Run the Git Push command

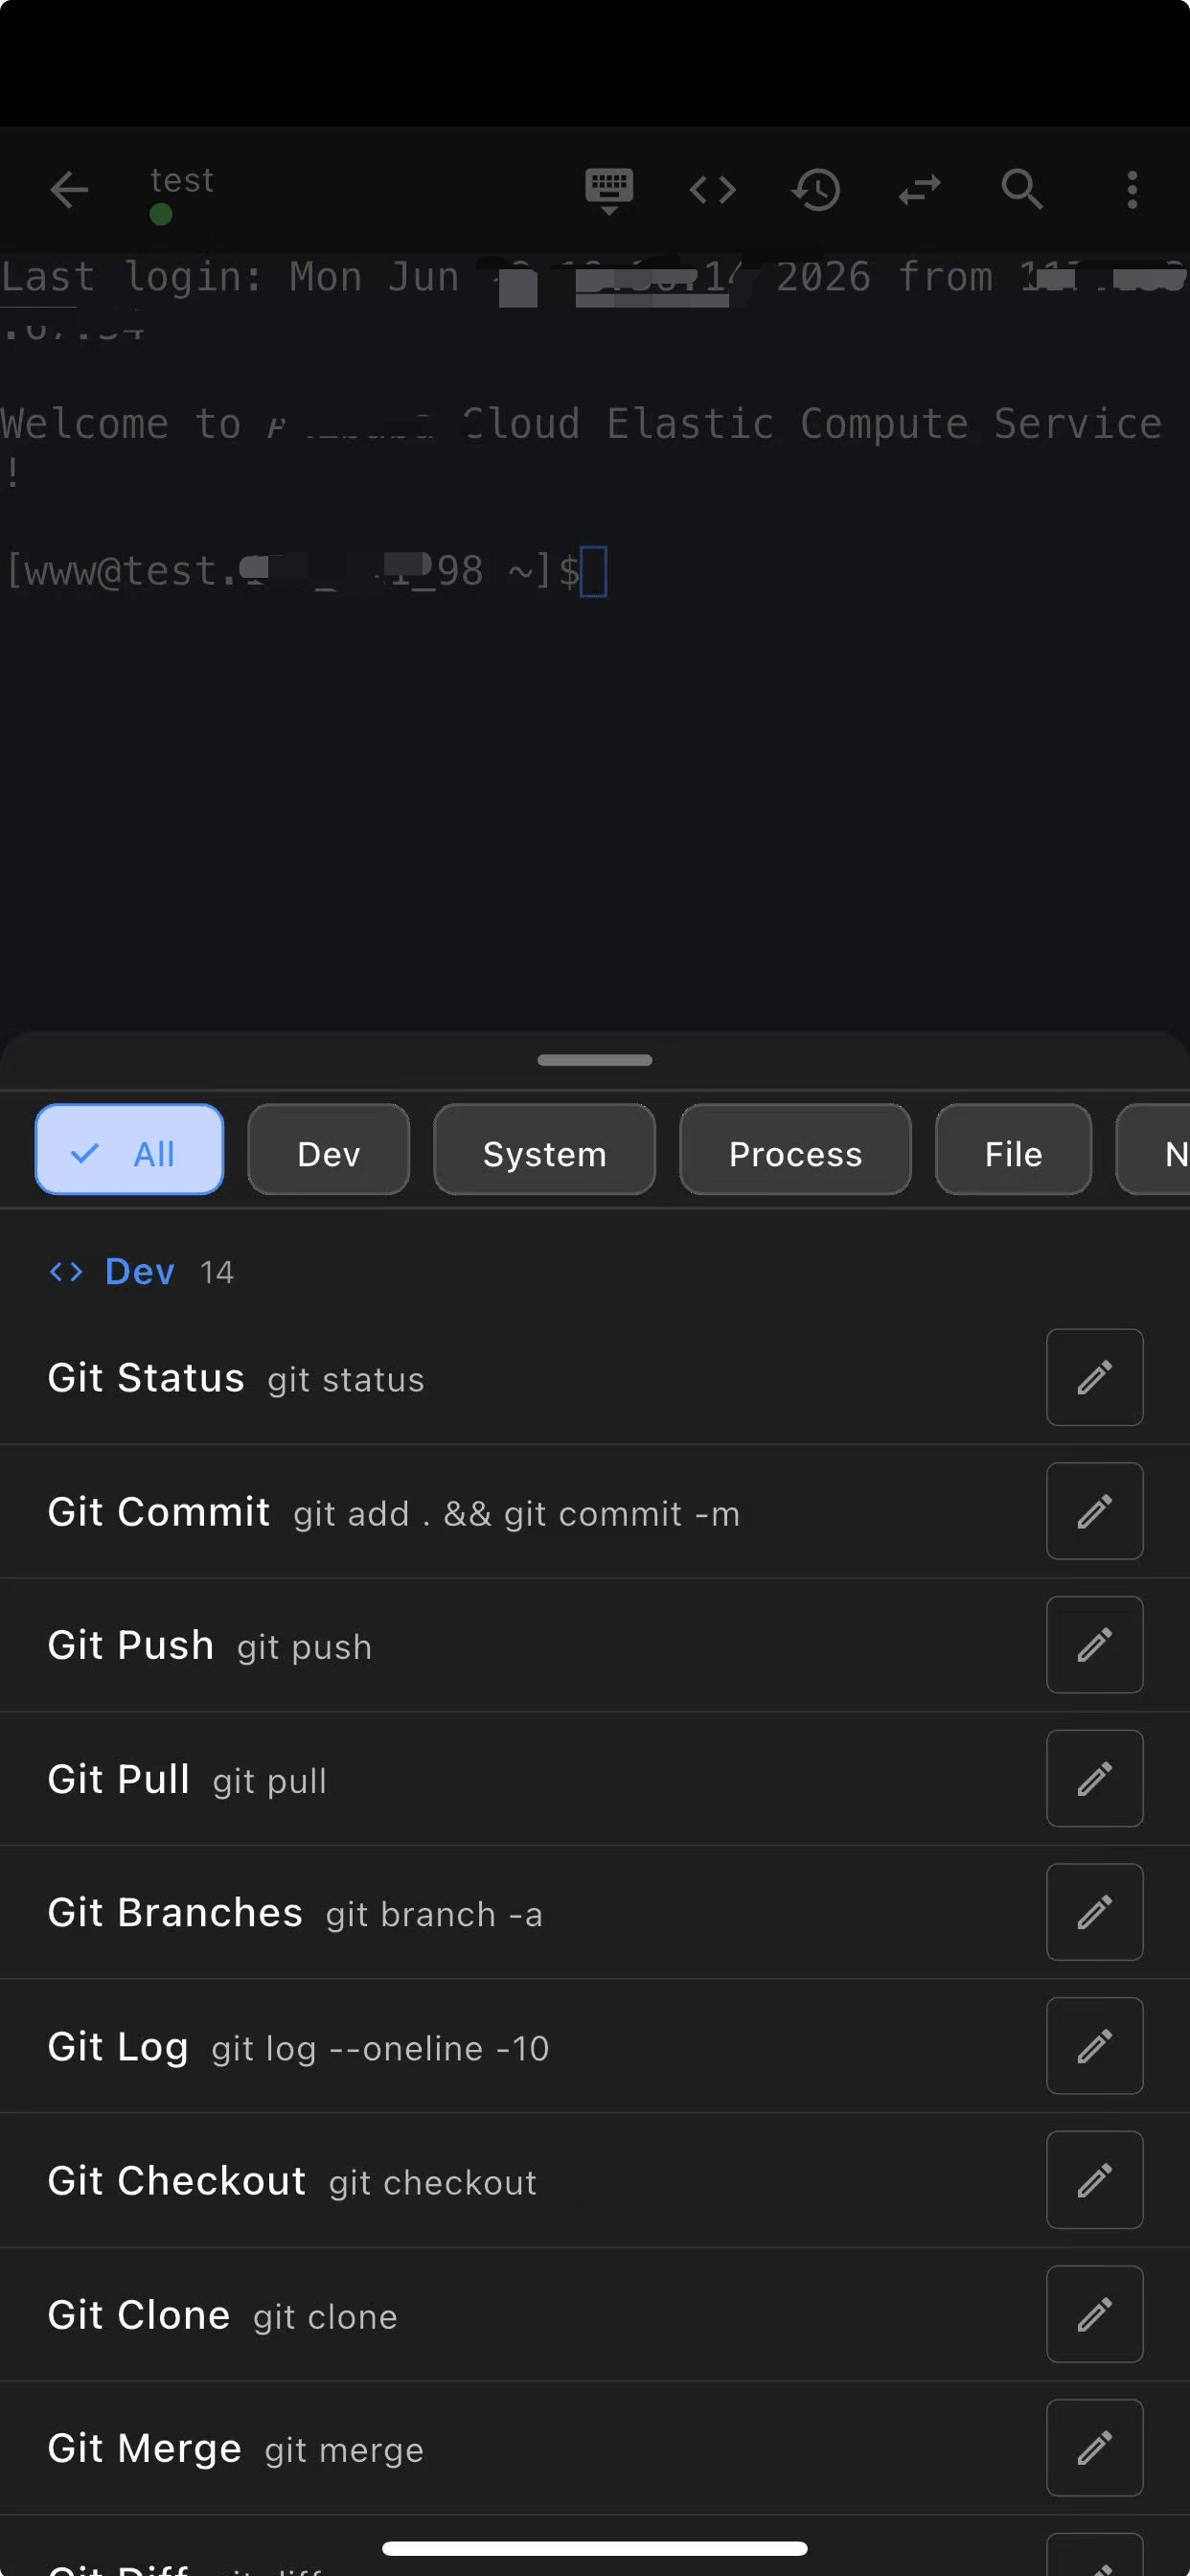[x=520, y=1645]
